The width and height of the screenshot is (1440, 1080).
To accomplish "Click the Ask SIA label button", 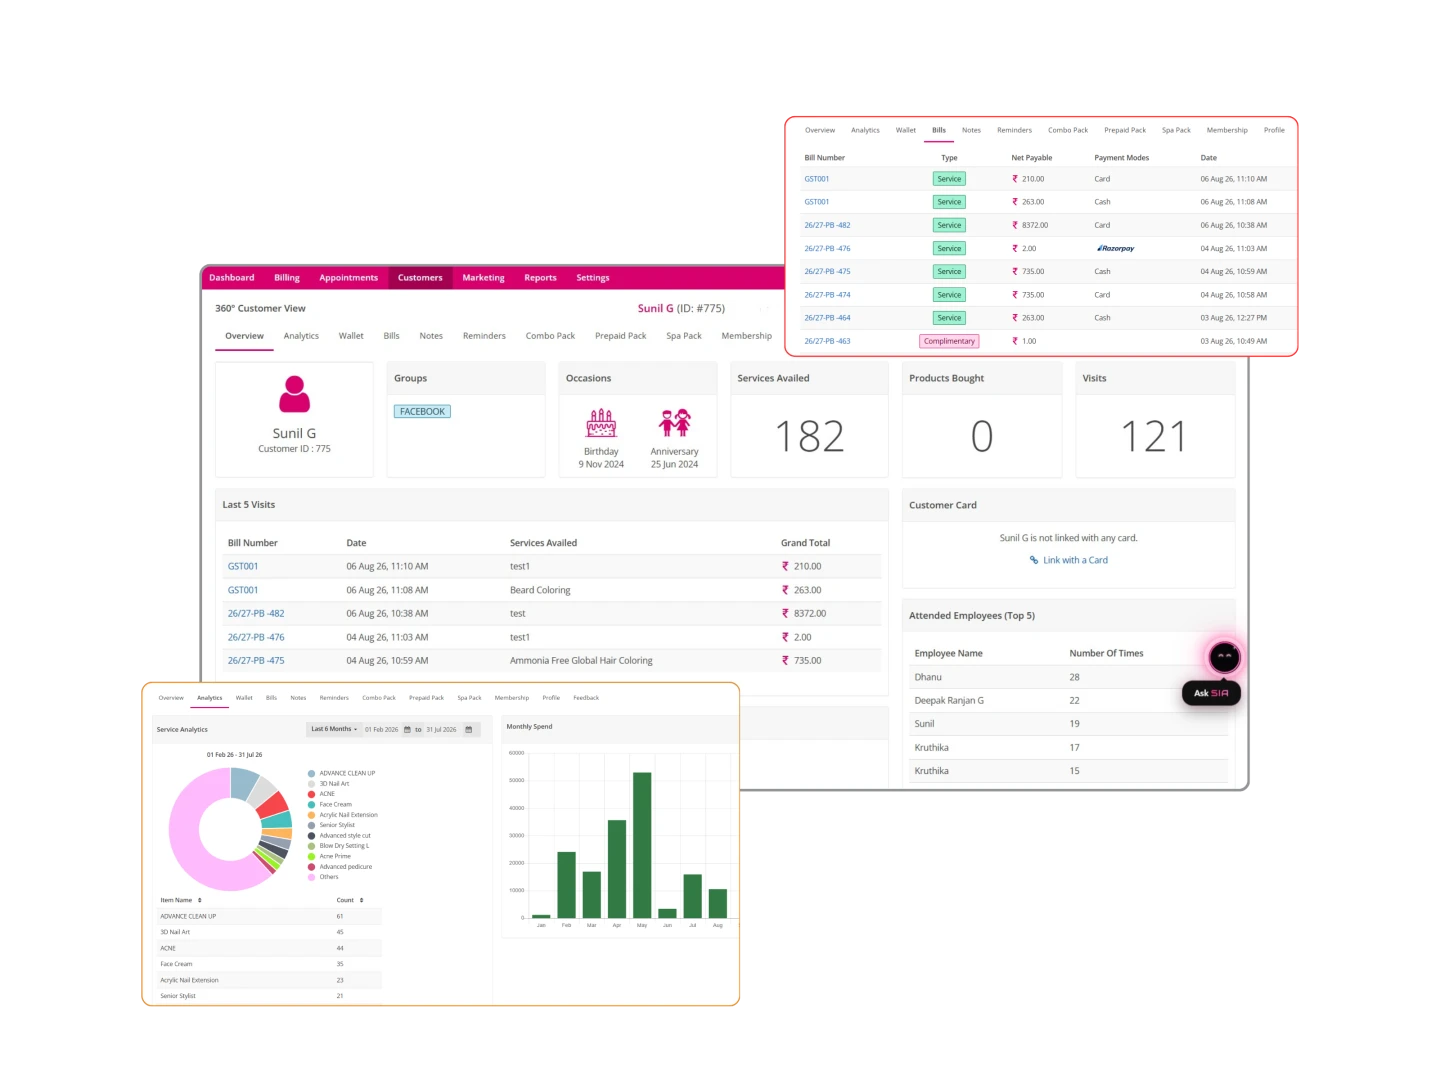I will 1211,693.
